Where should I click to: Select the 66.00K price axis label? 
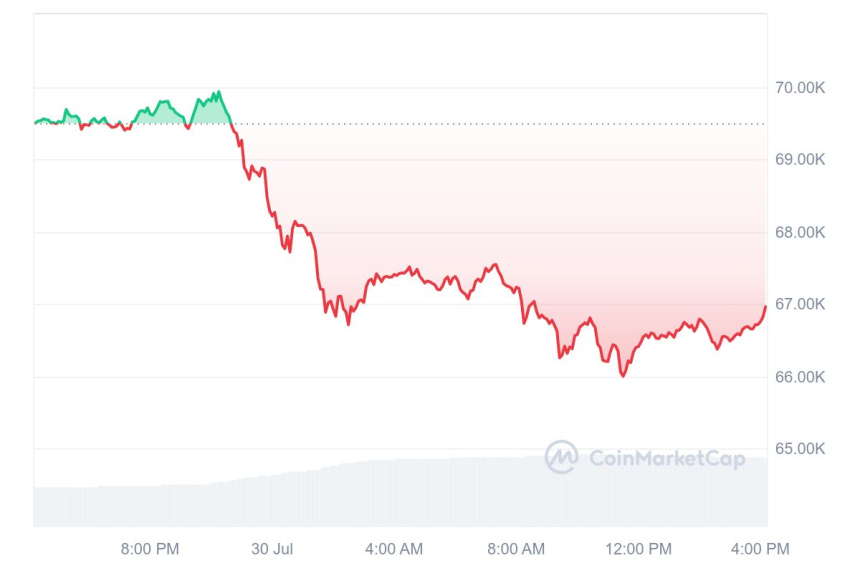pos(799,377)
